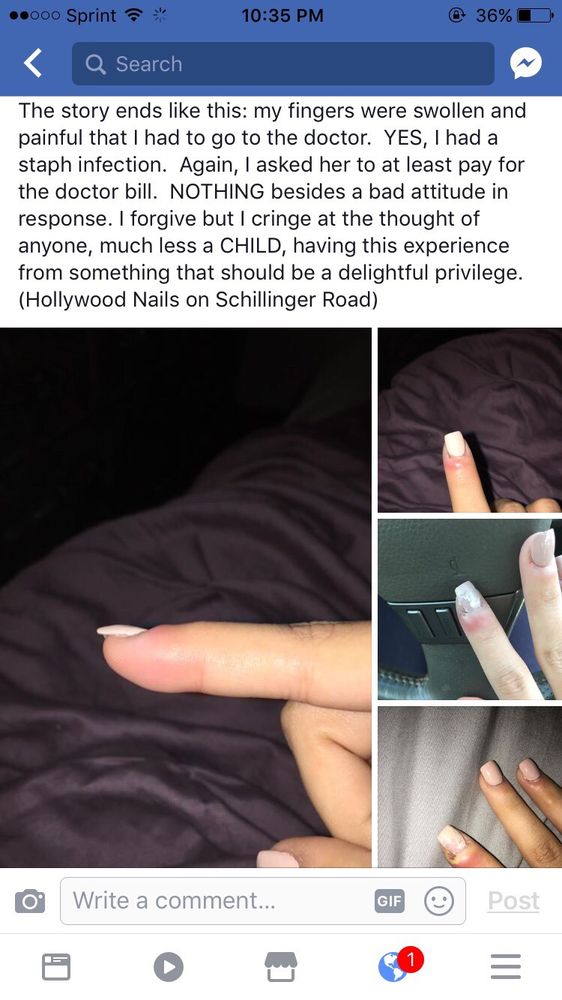This screenshot has height=1000, width=562.
Task: Open the News Feed tab icon
Action: [x=56, y=966]
